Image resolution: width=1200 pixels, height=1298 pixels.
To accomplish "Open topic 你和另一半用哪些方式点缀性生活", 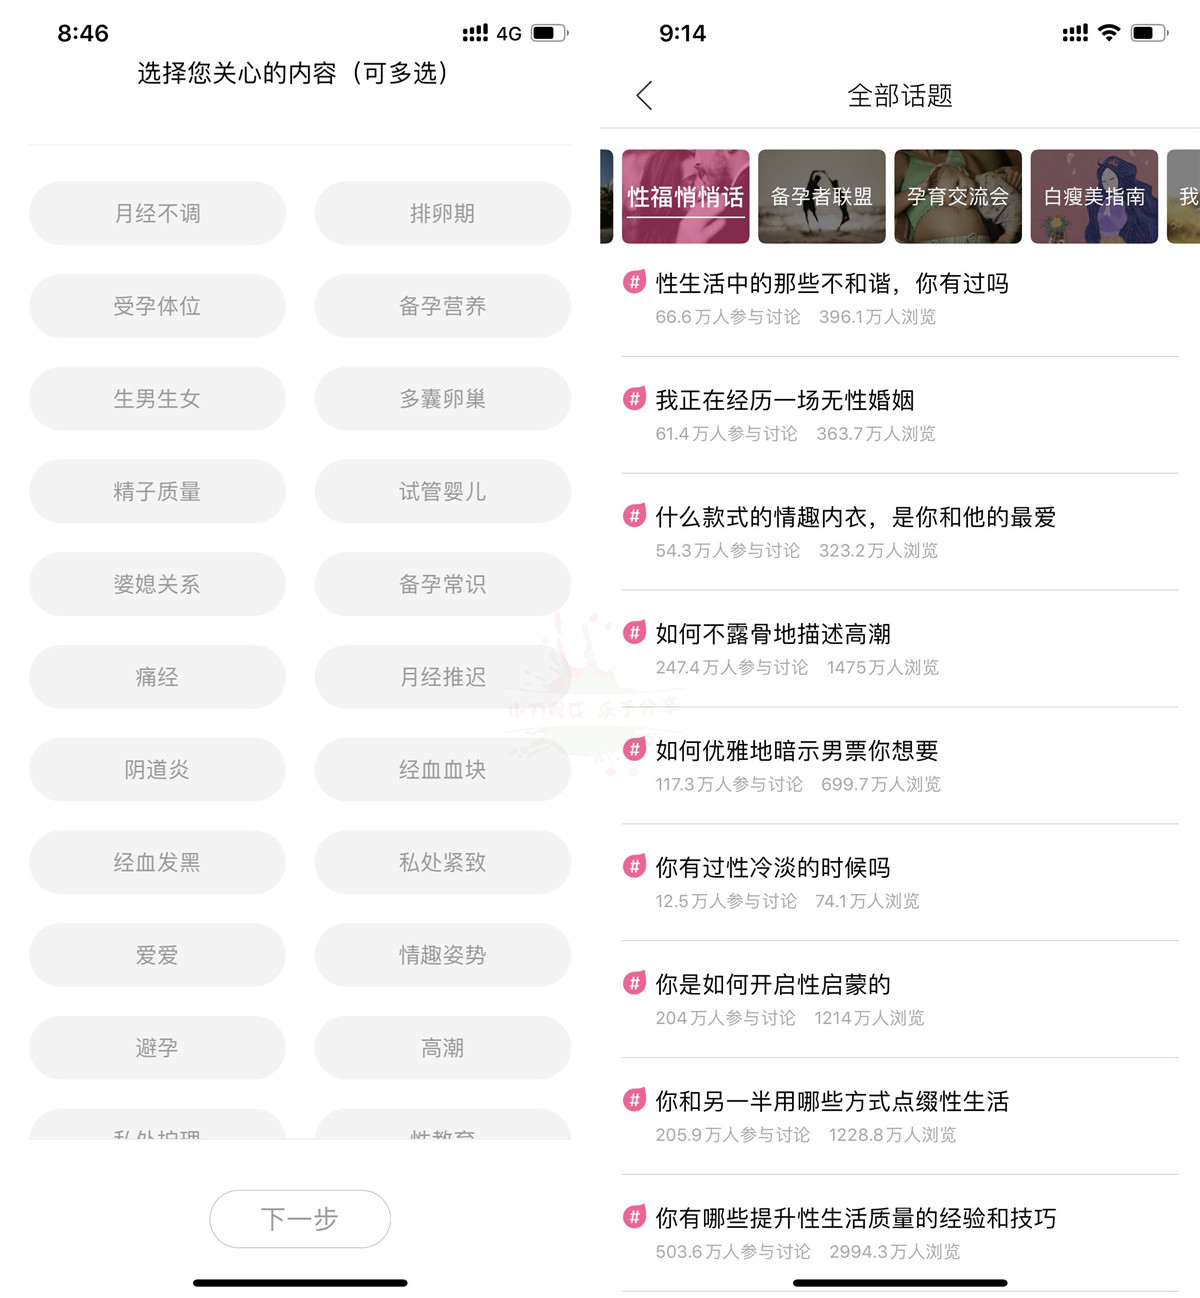I will point(832,1102).
